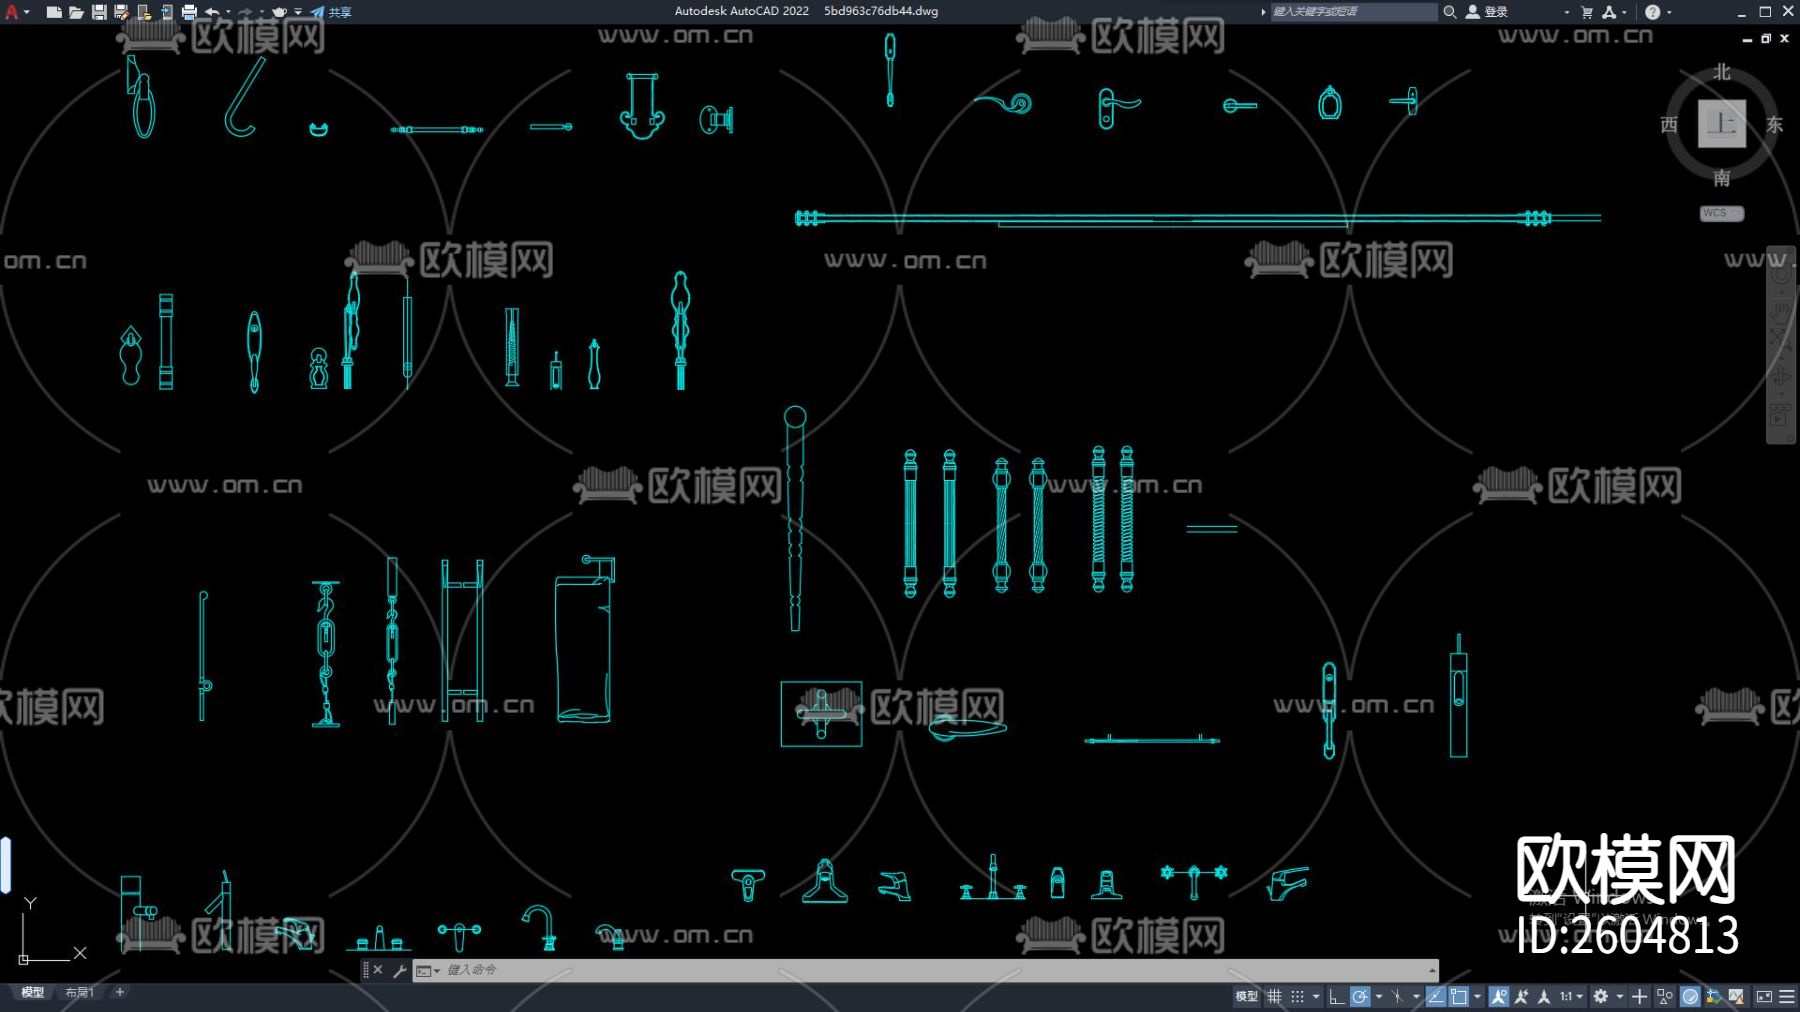Open recent commands dropdown in command line
The width and height of the screenshot is (1800, 1012).
click(428, 970)
